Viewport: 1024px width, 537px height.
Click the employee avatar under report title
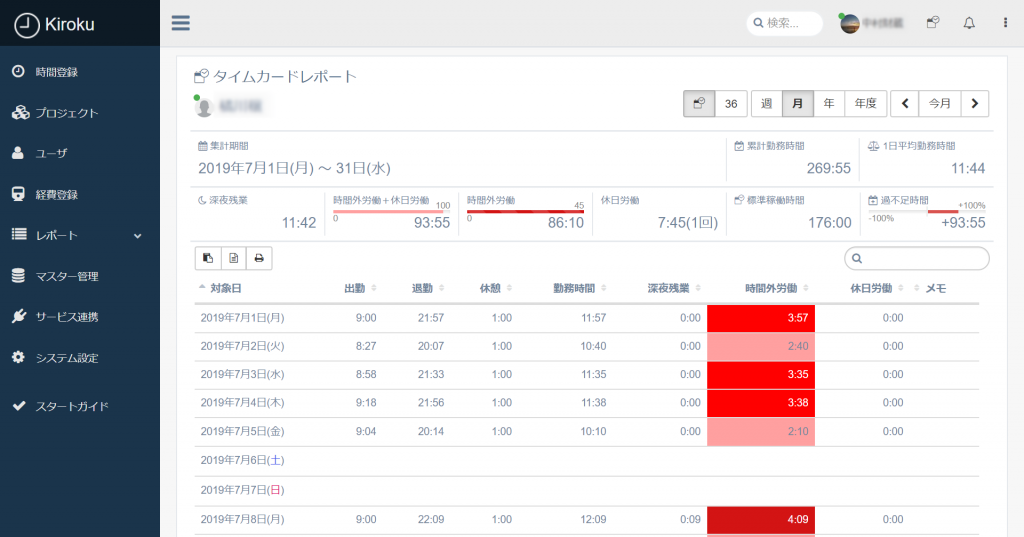click(x=204, y=107)
